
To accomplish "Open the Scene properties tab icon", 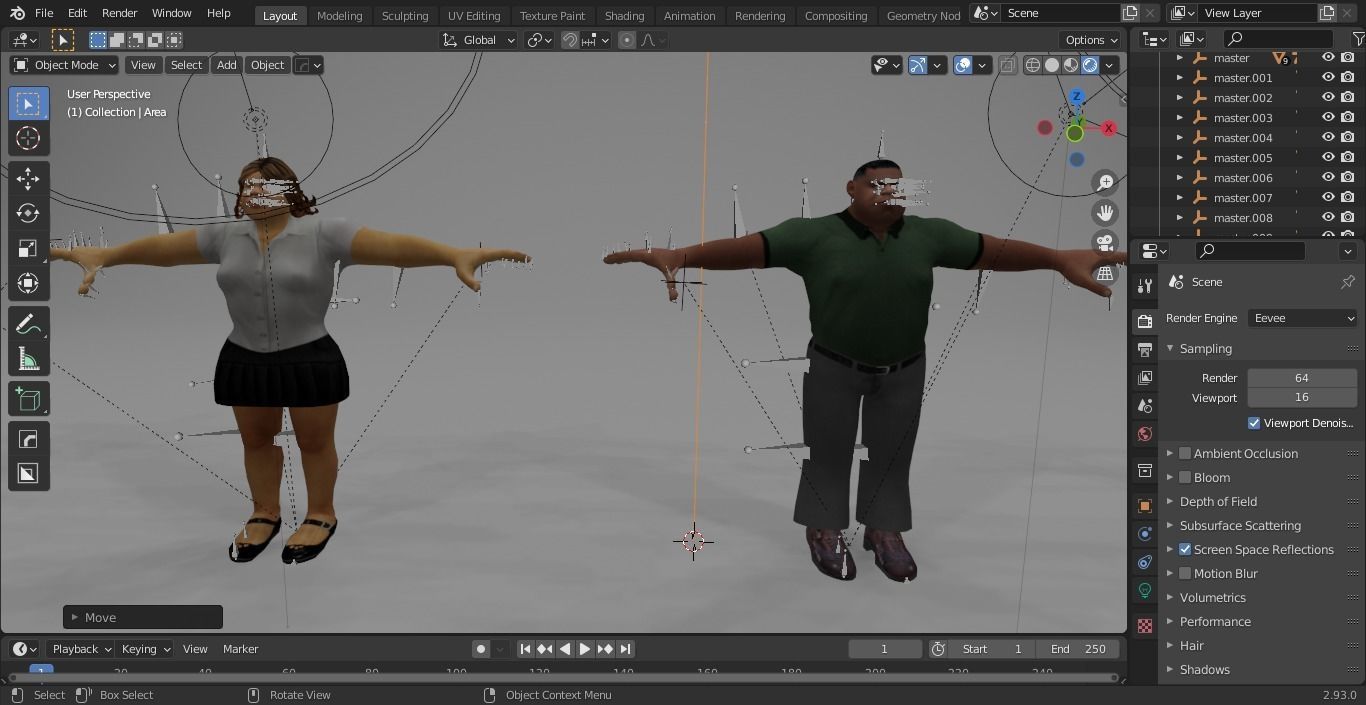I will click(1145, 405).
